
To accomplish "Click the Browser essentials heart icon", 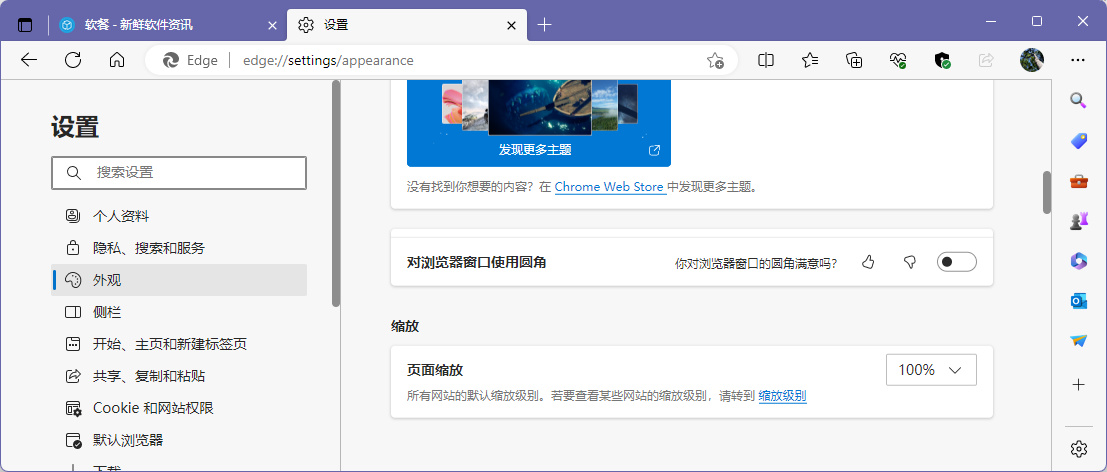I will pyautogui.click(x=898, y=60).
